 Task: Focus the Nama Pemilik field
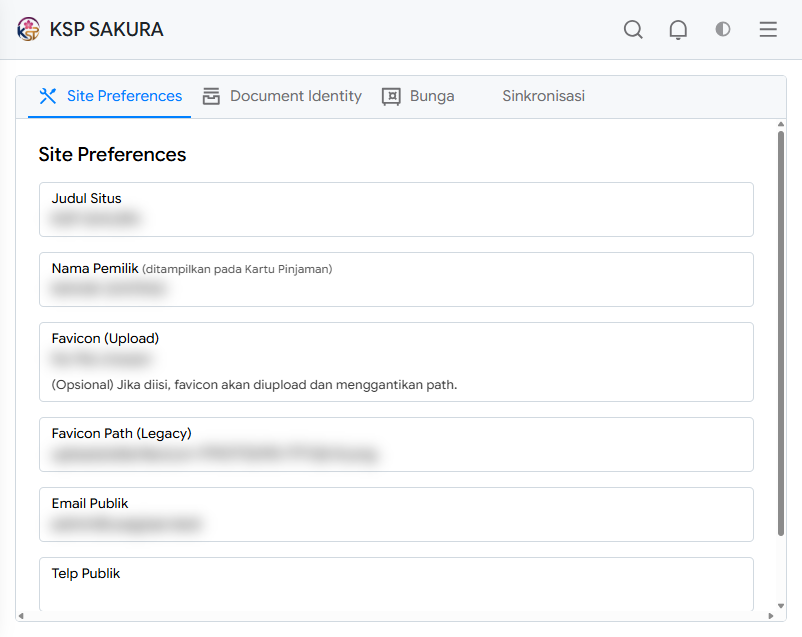coord(396,279)
